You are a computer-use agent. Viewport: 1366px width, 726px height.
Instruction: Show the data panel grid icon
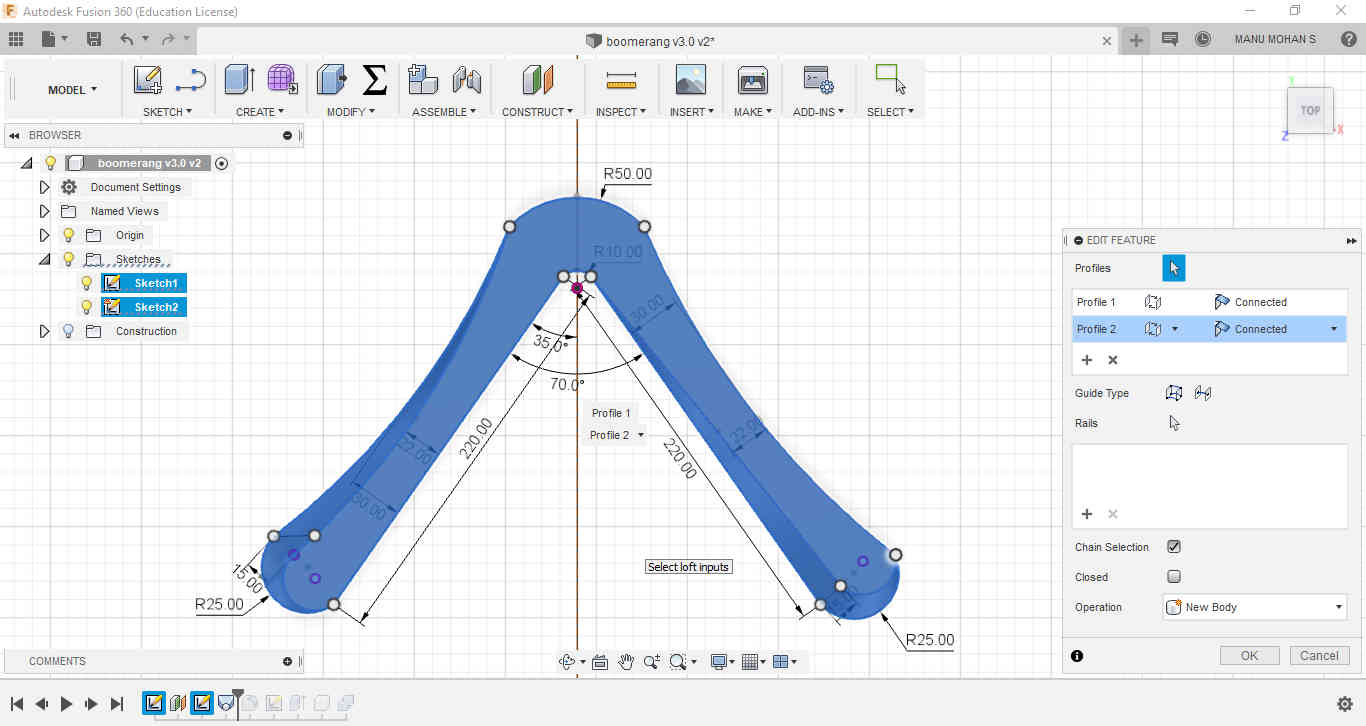[16, 39]
